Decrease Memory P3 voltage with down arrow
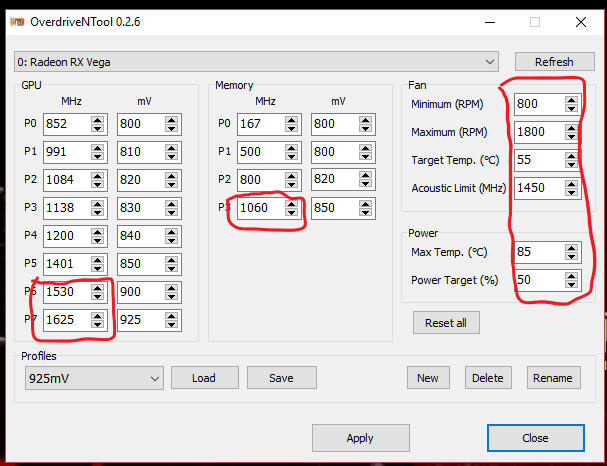 365,213
